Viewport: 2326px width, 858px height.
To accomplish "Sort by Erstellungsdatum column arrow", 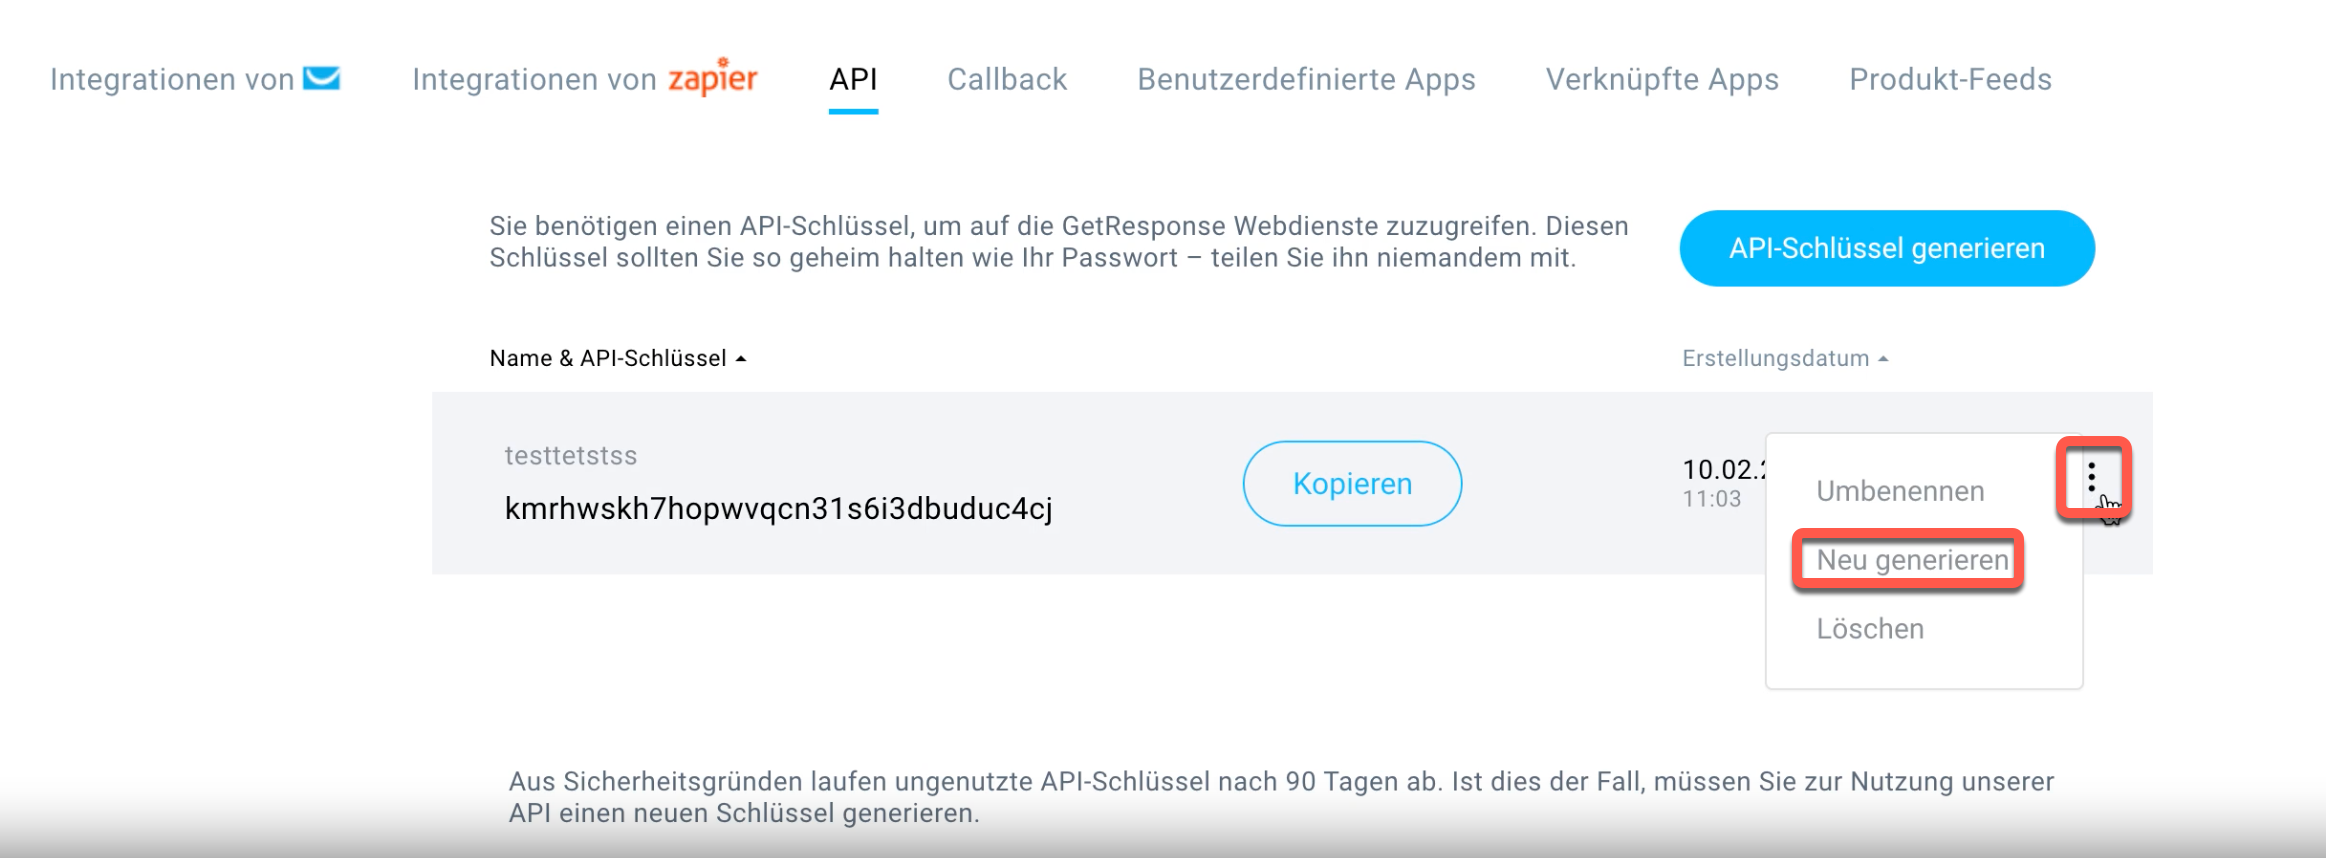I will [1883, 359].
